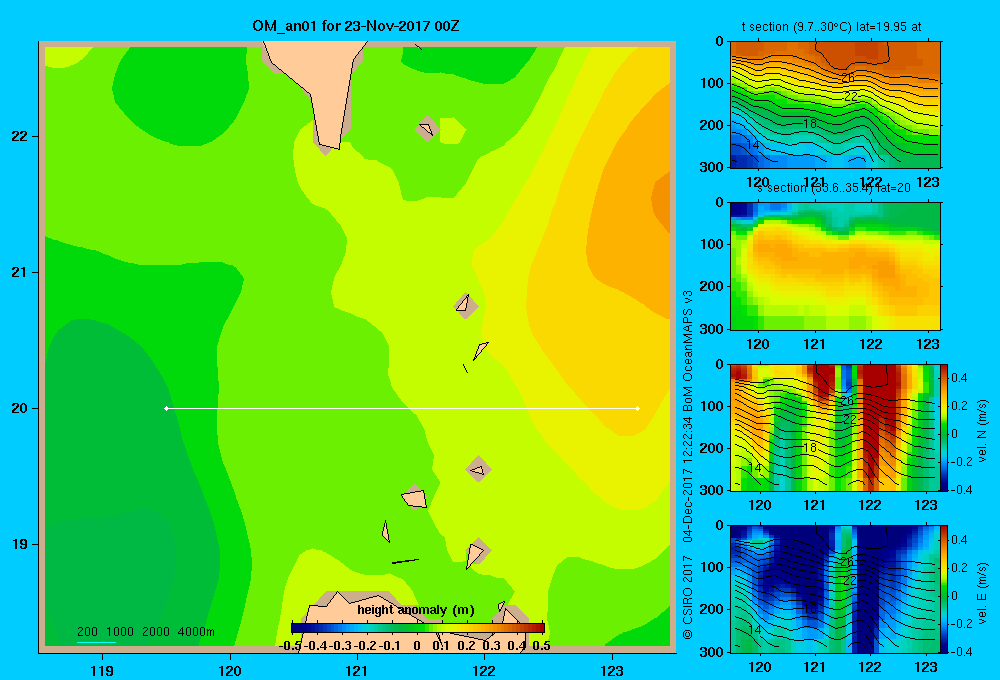Open the northward velocity section plot

(835, 427)
